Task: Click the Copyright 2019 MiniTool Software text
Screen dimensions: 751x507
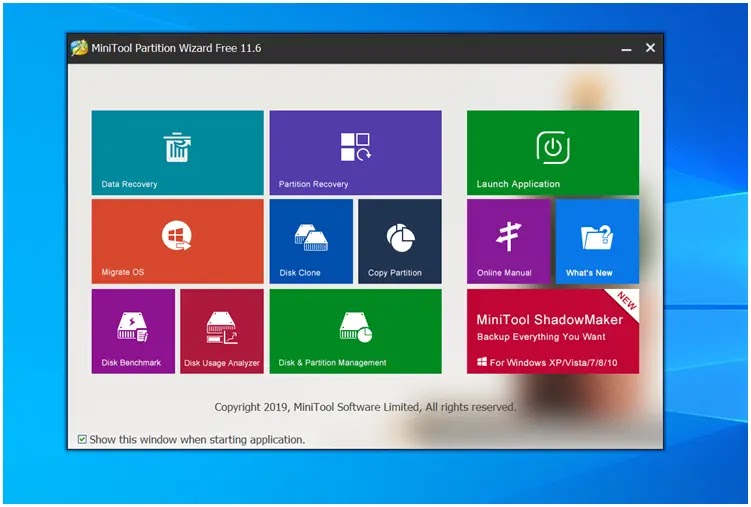Action: pyautogui.click(x=365, y=407)
